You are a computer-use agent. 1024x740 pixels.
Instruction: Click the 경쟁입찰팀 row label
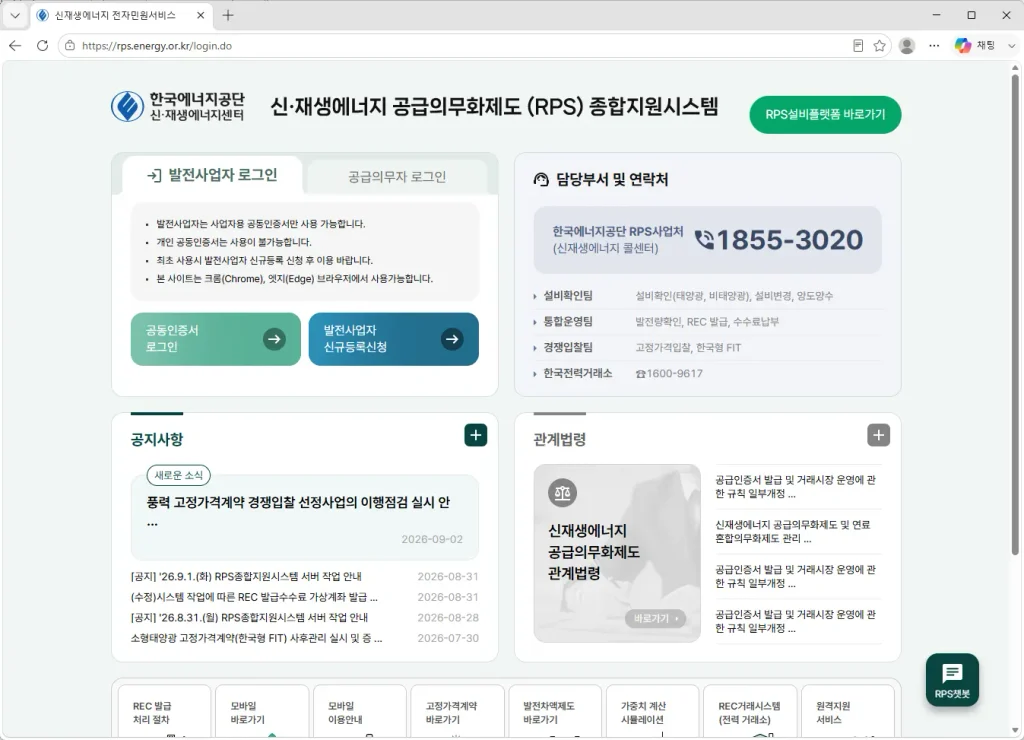click(568, 347)
